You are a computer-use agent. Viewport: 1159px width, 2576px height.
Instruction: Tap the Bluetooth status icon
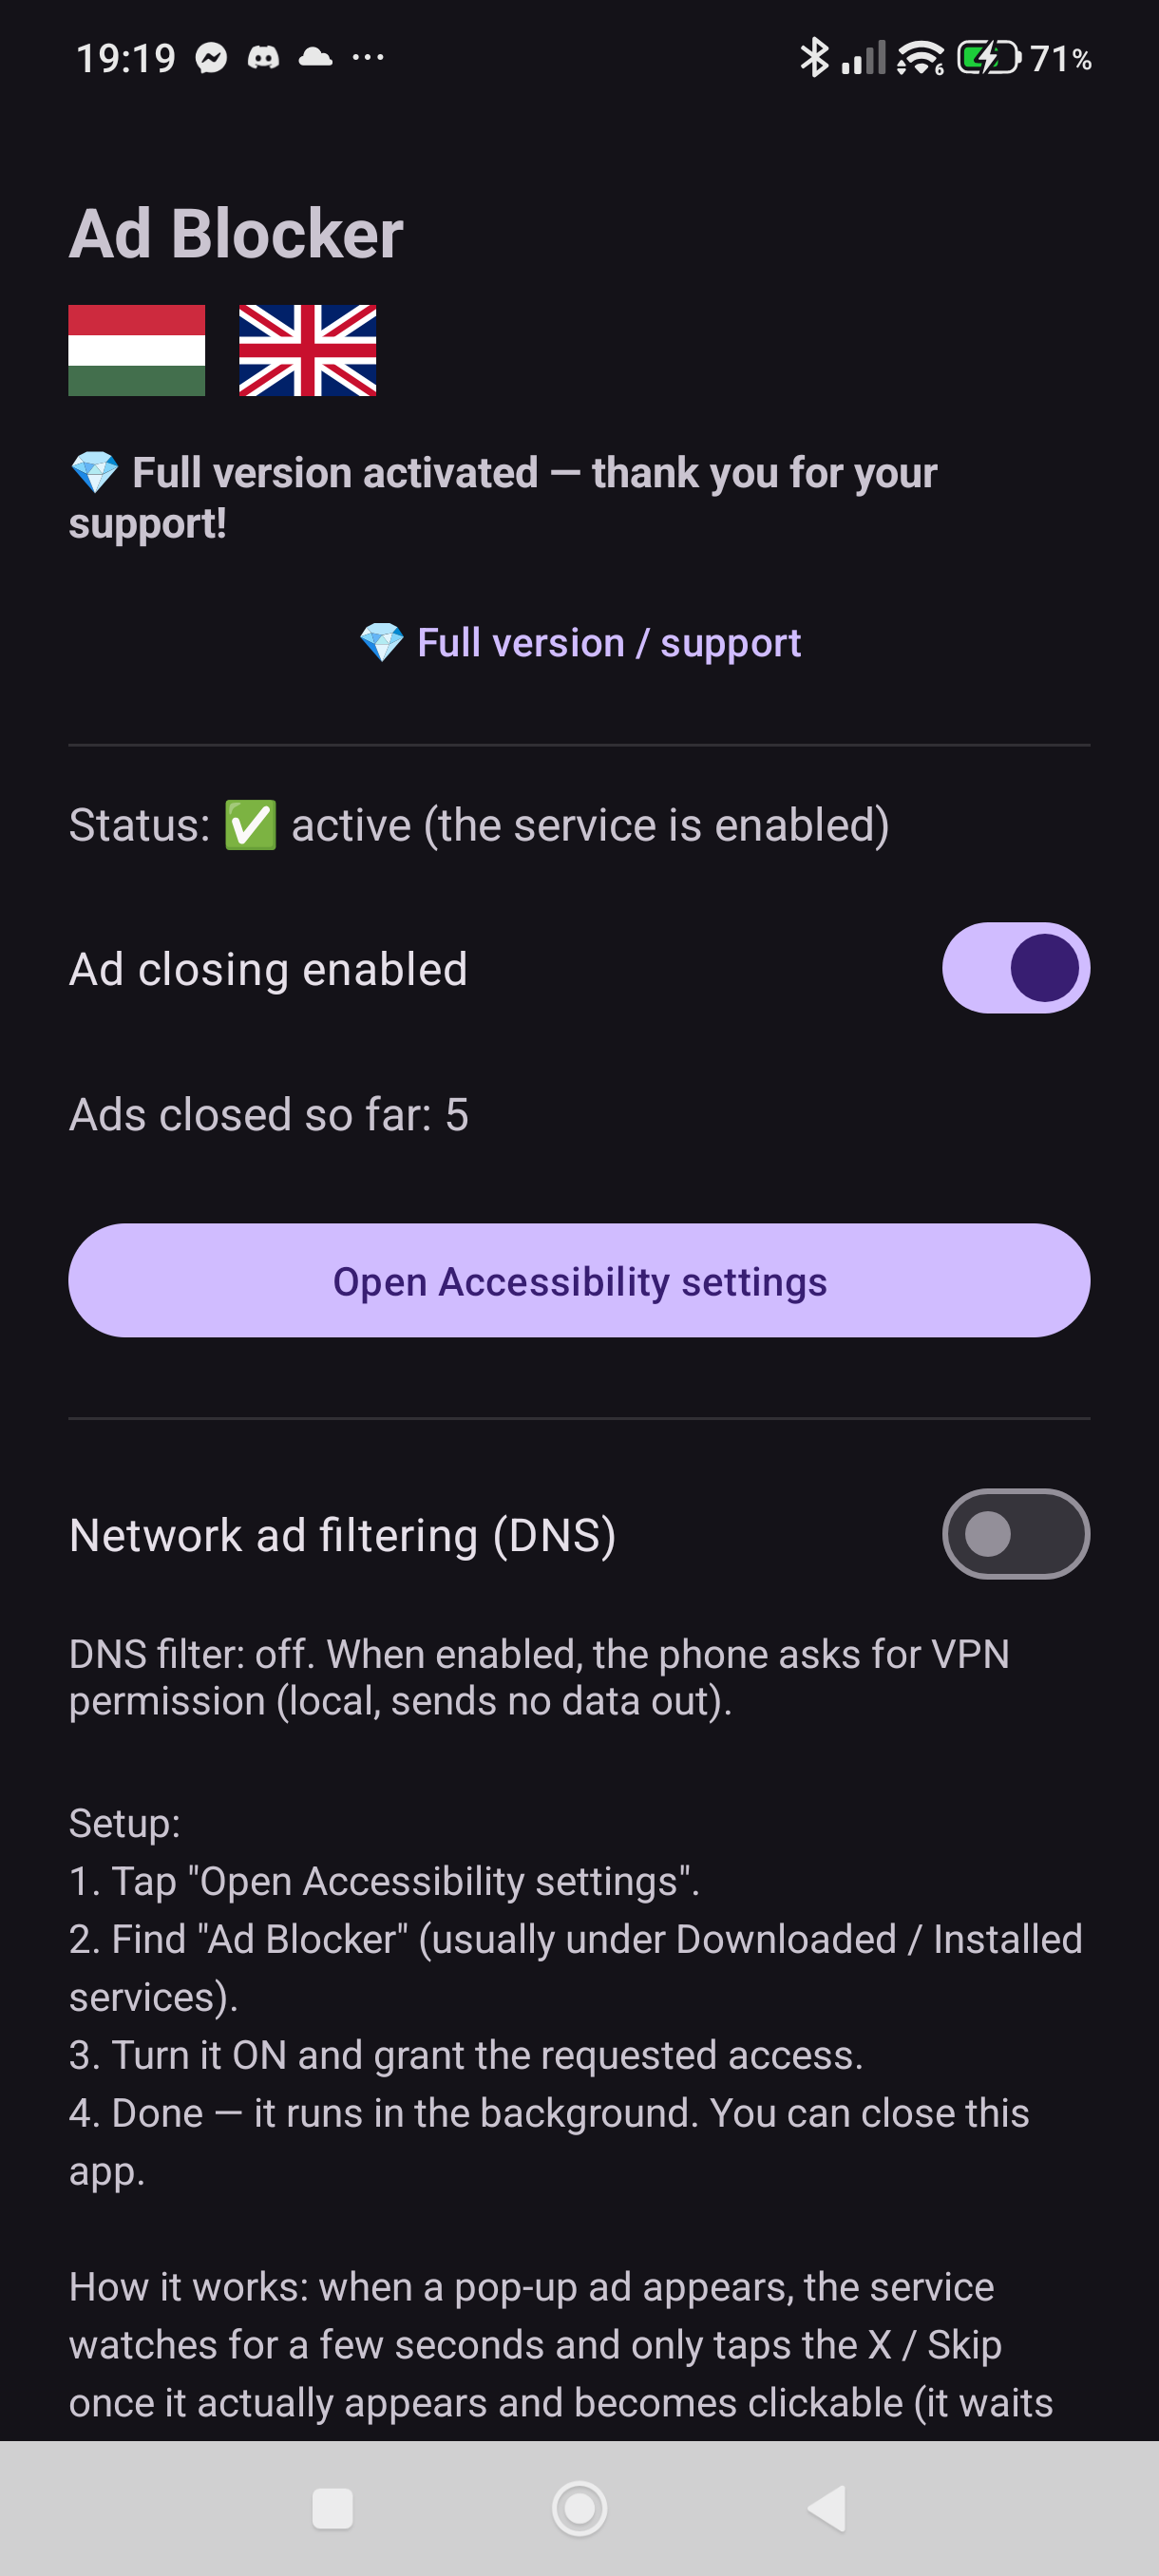pyautogui.click(x=814, y=57)
